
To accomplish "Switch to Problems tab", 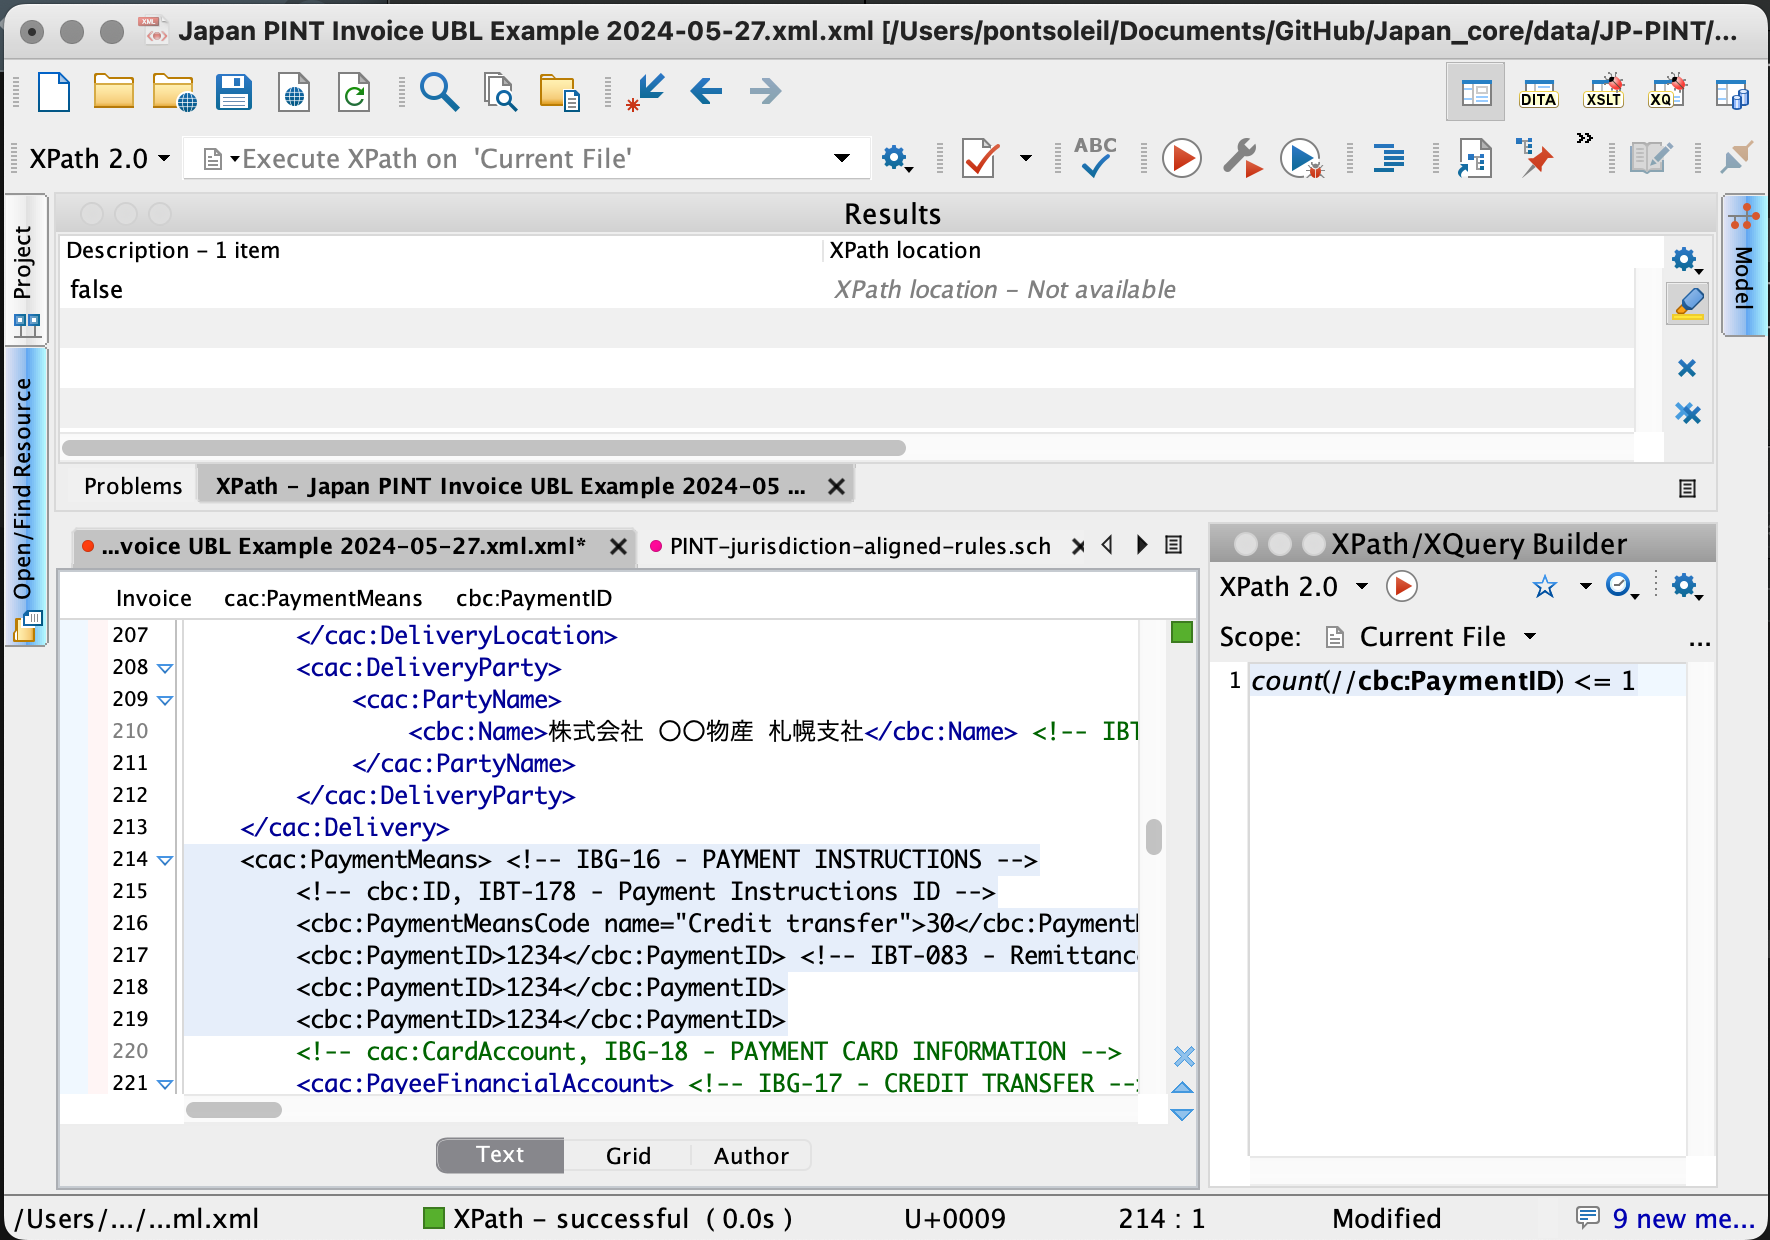I will pos(133,486).
